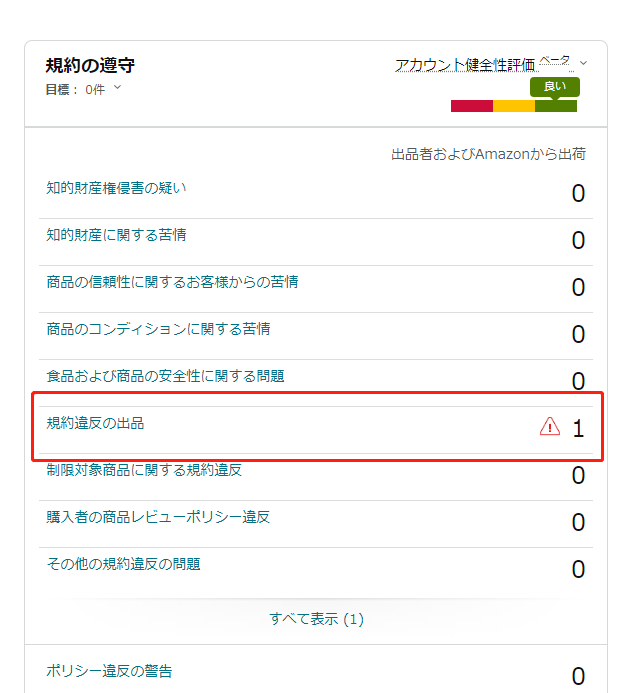Click the green segment of the health bar
This screenshot has height=693, width=624.
(556, 106)
